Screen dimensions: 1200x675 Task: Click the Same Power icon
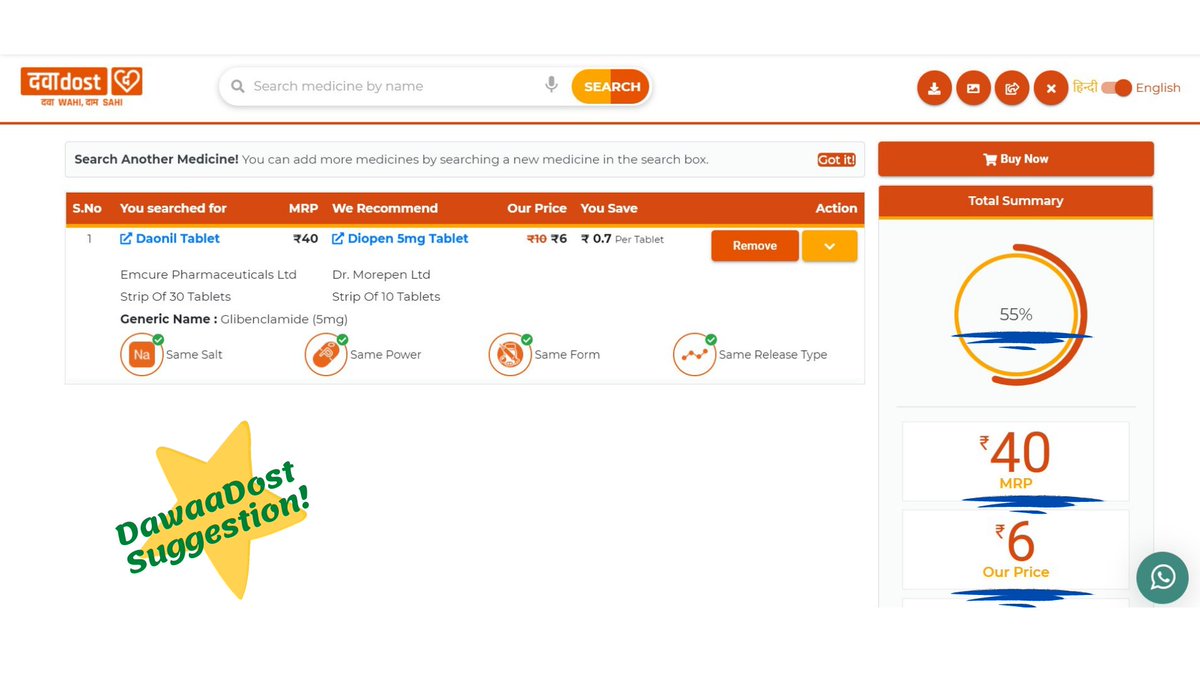pyautogui.click(x=325, y=355)
